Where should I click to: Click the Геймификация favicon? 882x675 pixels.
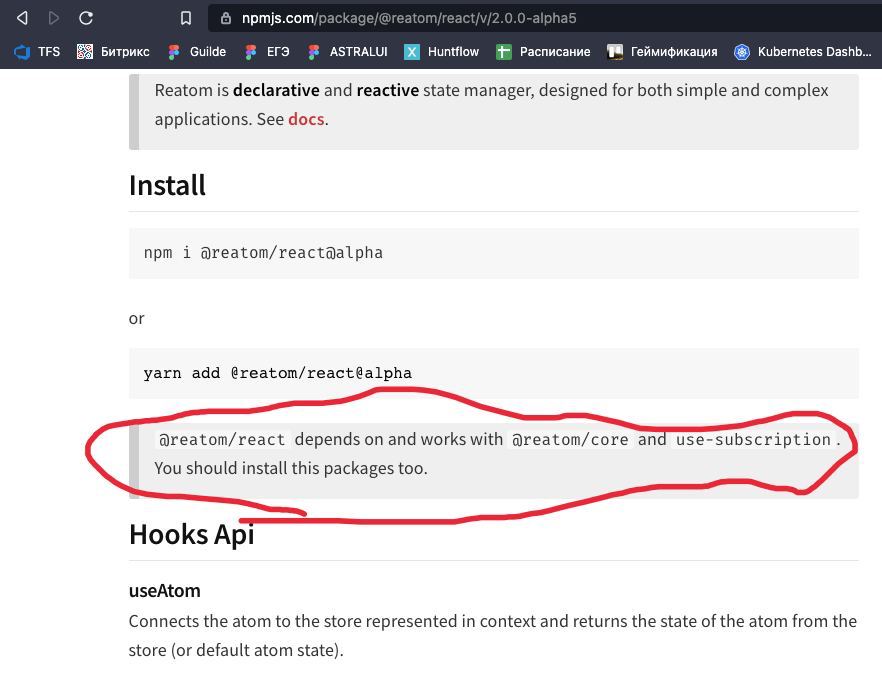tap(615, 52)
